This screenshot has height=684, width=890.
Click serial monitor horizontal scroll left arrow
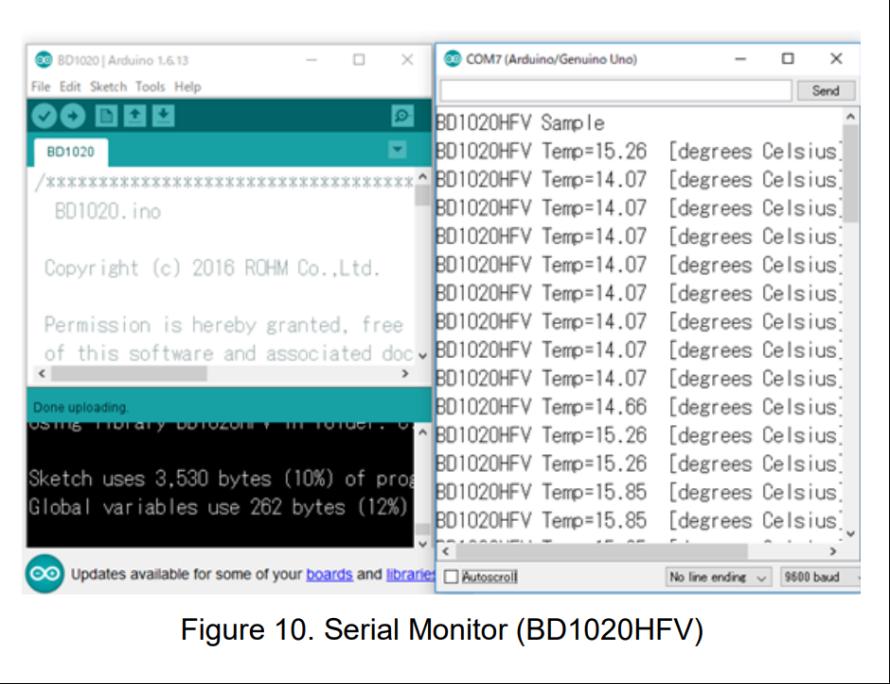pyautogui.click(x=446, y=551)
